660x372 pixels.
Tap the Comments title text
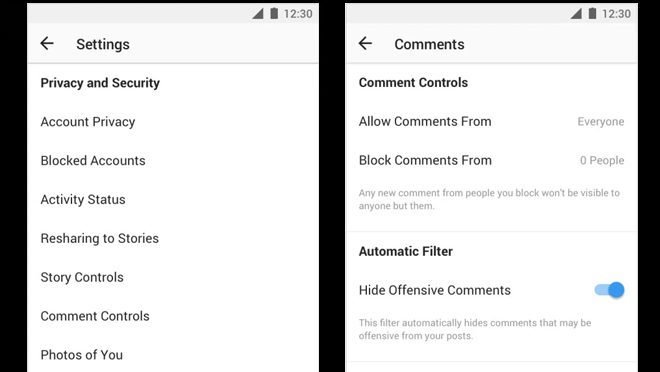coord(429,44)
